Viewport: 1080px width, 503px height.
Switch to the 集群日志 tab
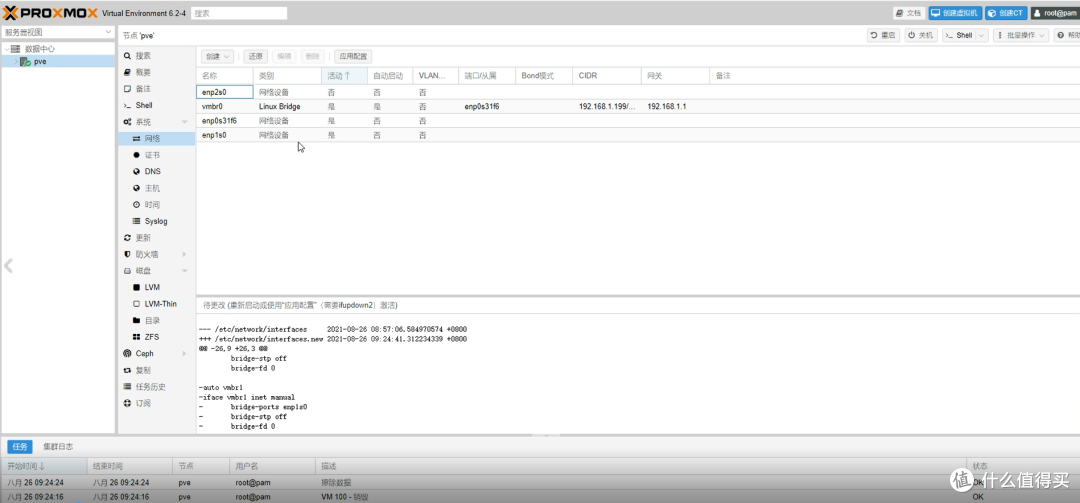point(58,446)
